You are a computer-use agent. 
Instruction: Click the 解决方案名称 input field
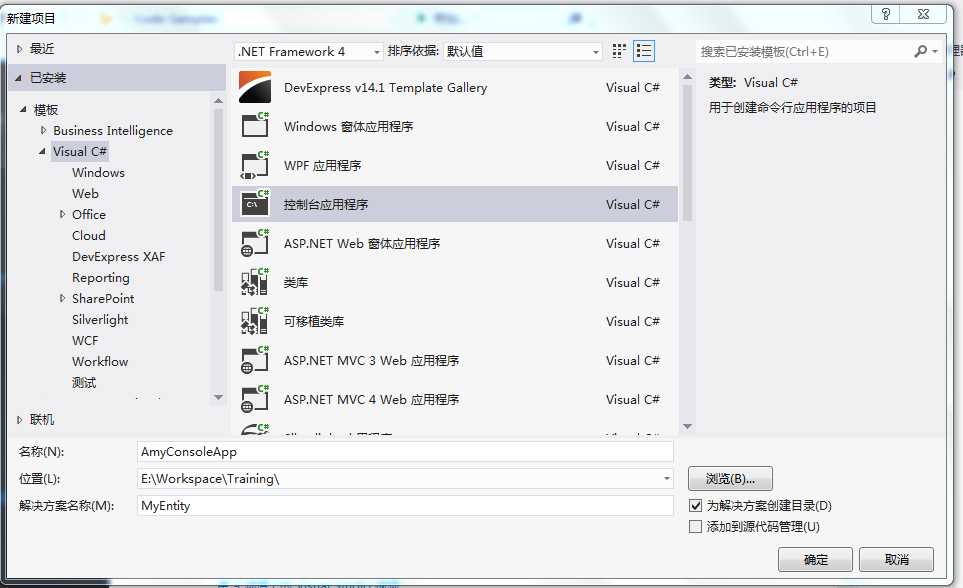click(405, 506)
